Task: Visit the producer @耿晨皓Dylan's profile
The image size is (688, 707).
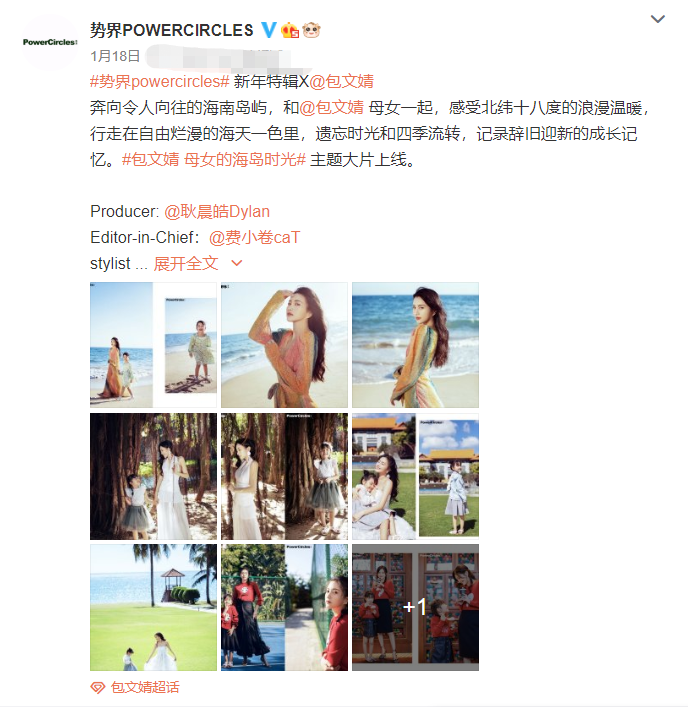Action: (217, 211)
